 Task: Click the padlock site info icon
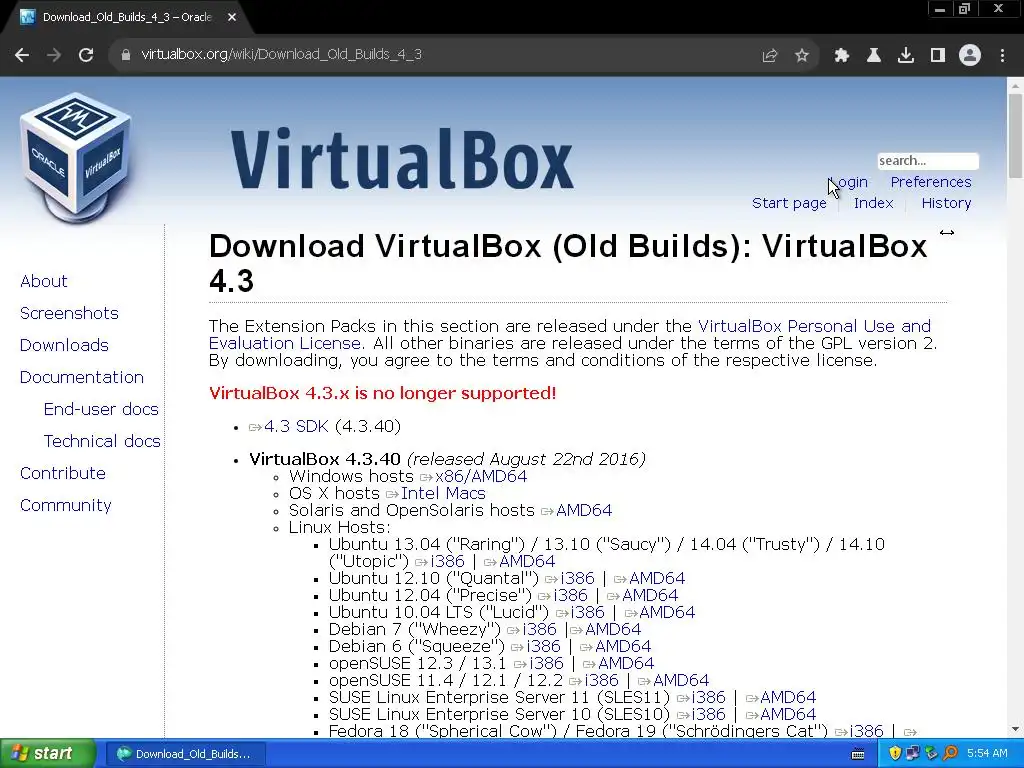click(126, 55)
